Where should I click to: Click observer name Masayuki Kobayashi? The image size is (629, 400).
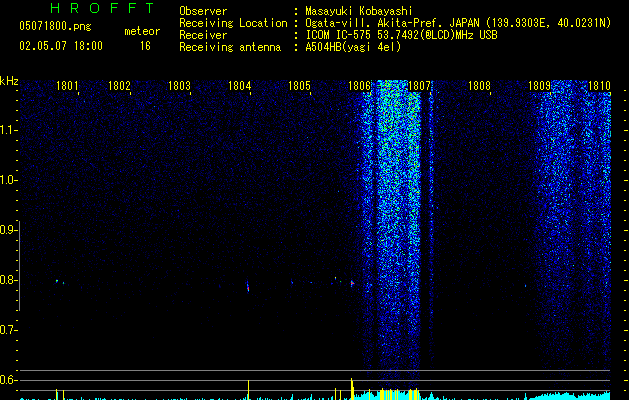pyautogui.click(x=359, y=11)
